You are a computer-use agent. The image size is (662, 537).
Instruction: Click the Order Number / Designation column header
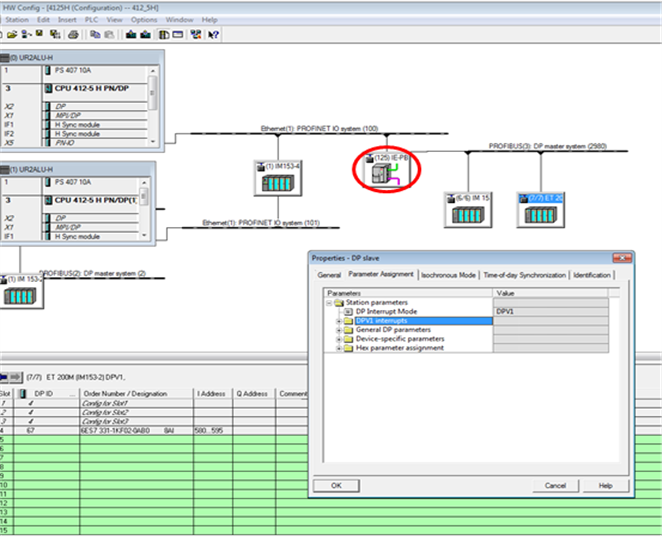136,393
